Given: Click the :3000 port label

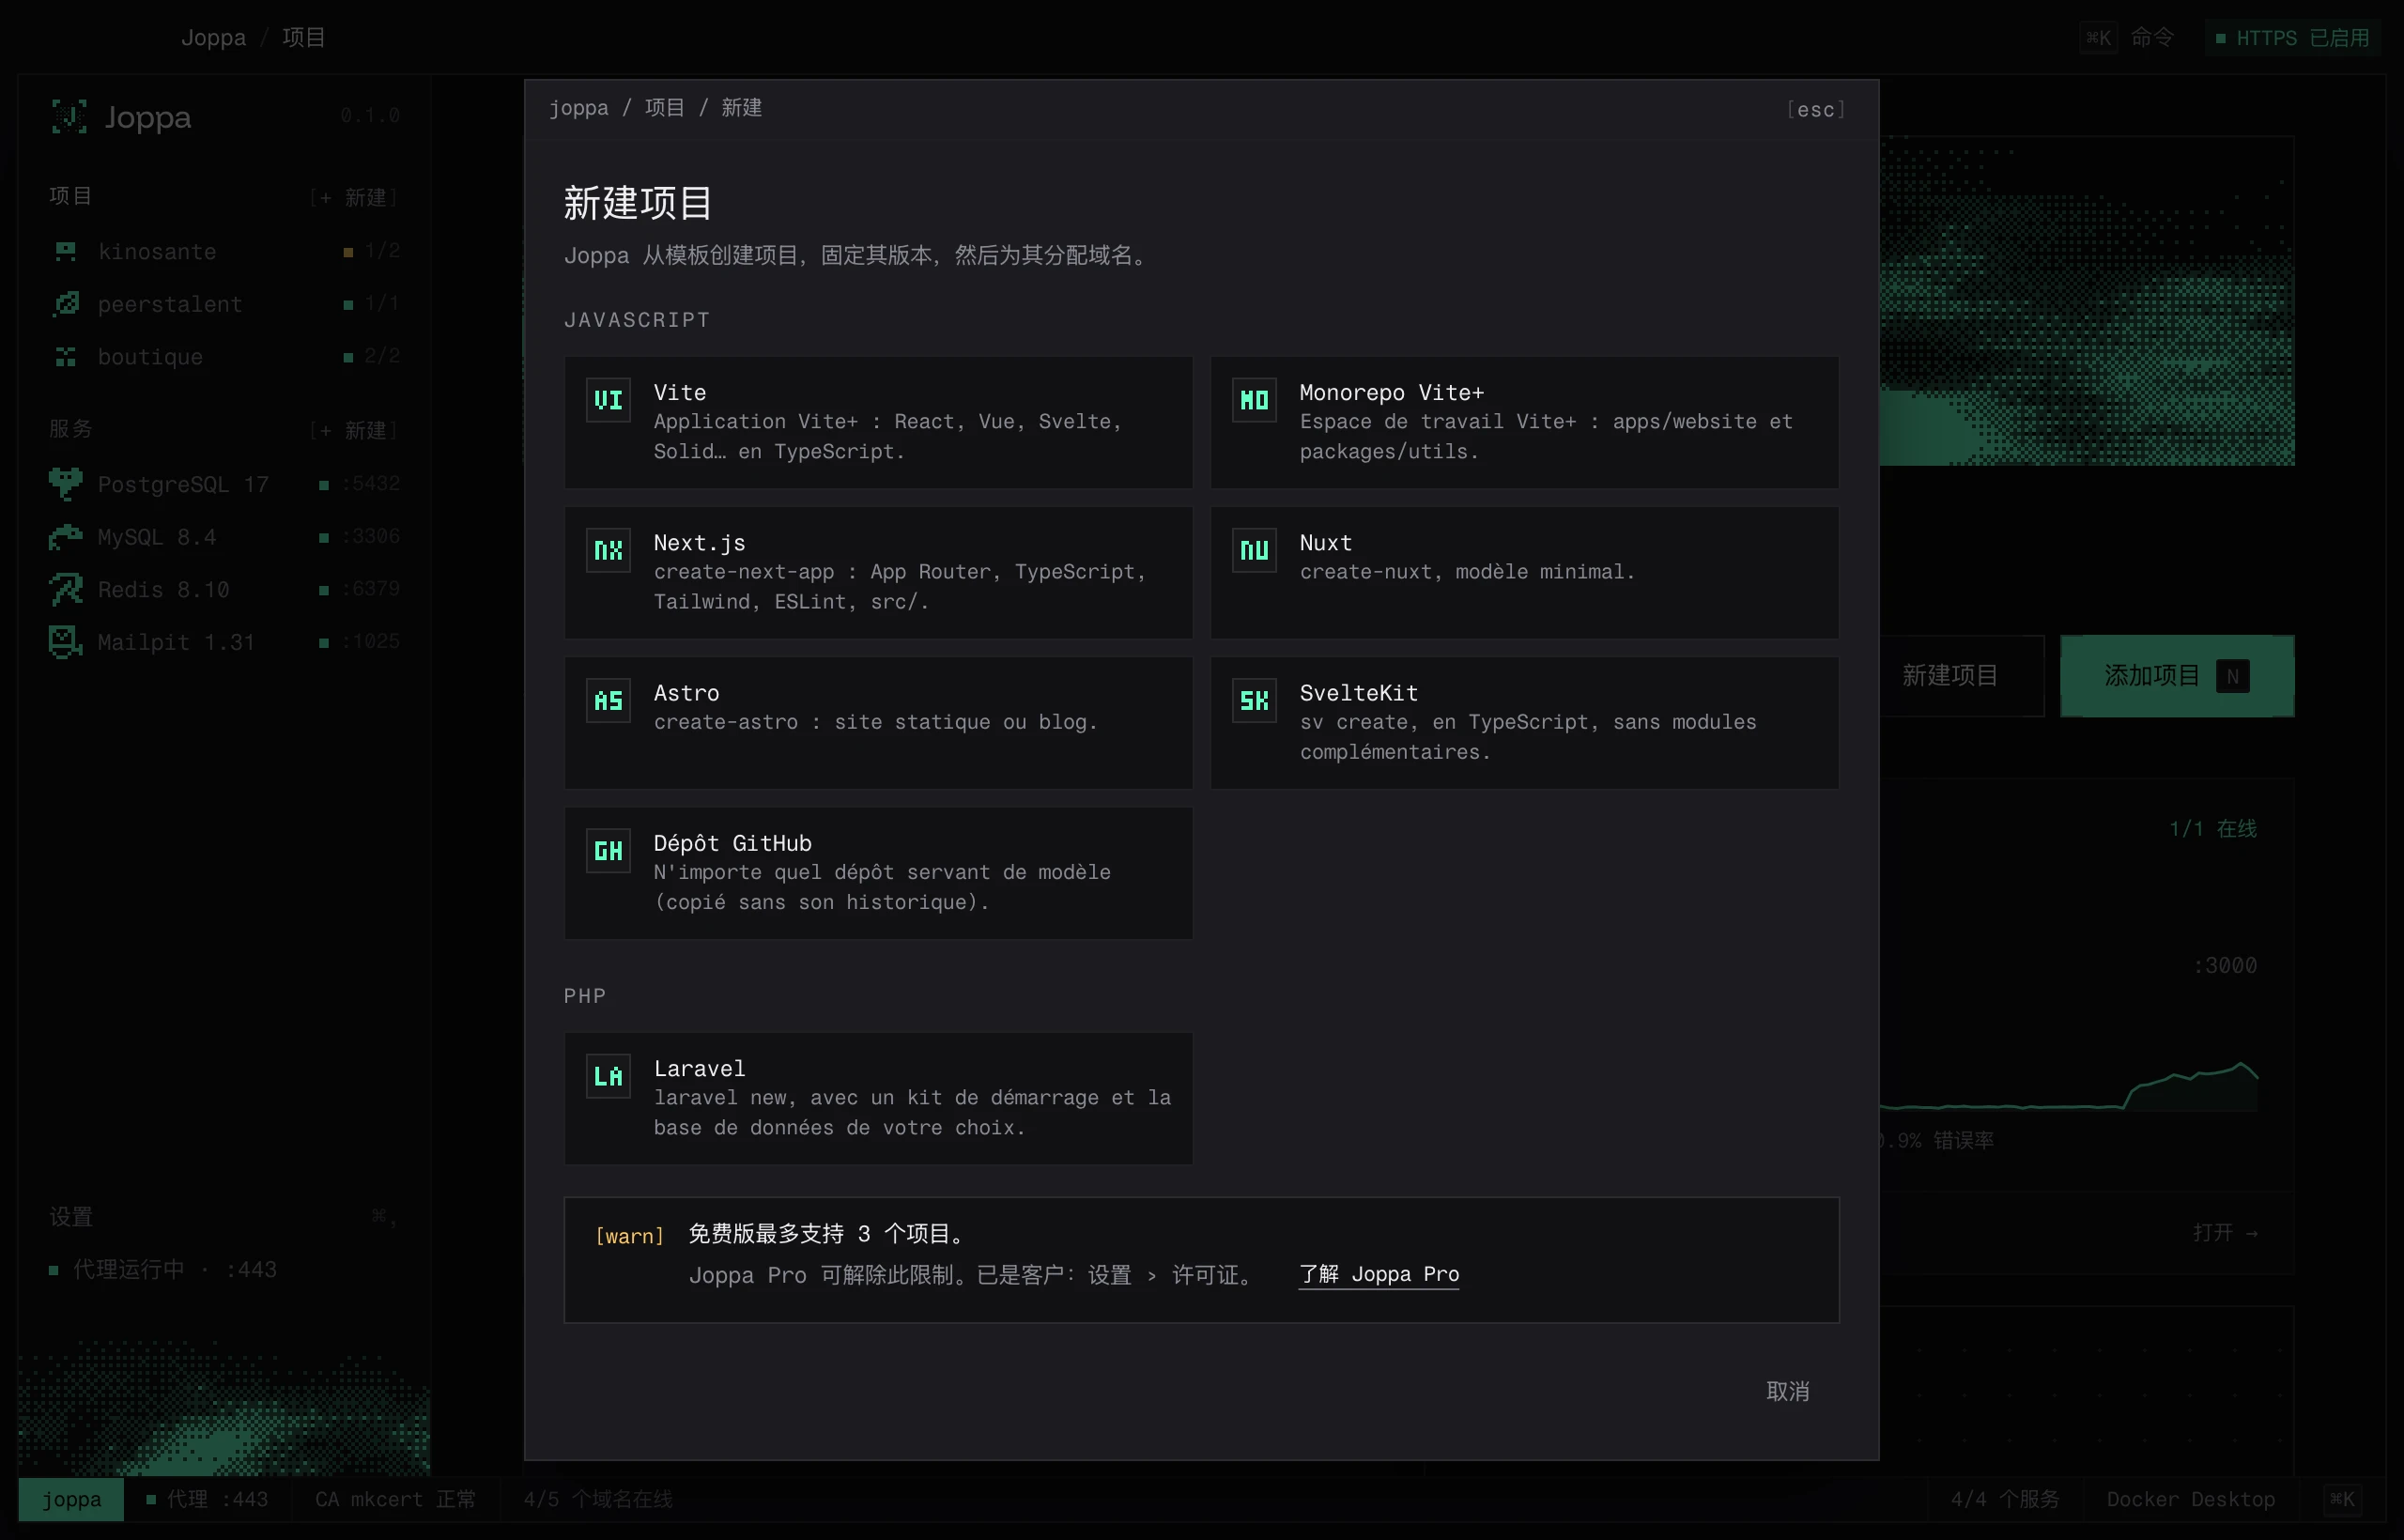Looking at the screenshot, I should point(2225,965).
